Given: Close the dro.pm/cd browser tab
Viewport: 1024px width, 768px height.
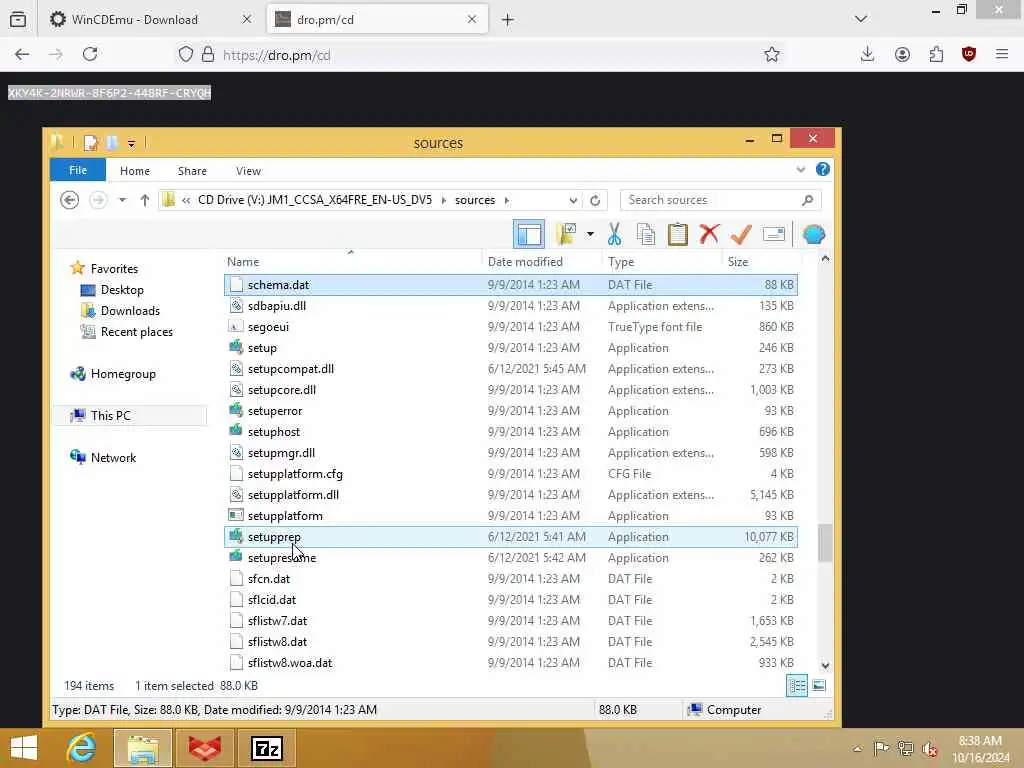Looking at the screenshot, I should tap(472, 20).
